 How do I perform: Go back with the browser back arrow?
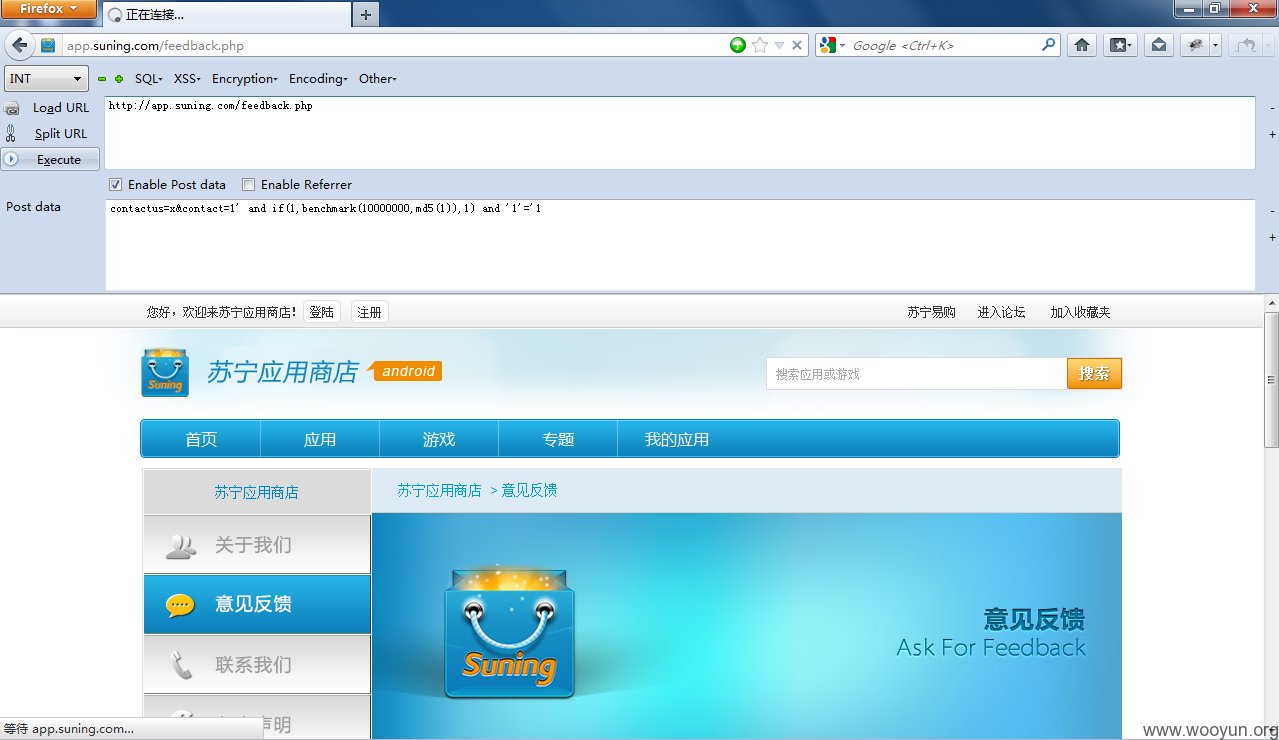[19, 45]
